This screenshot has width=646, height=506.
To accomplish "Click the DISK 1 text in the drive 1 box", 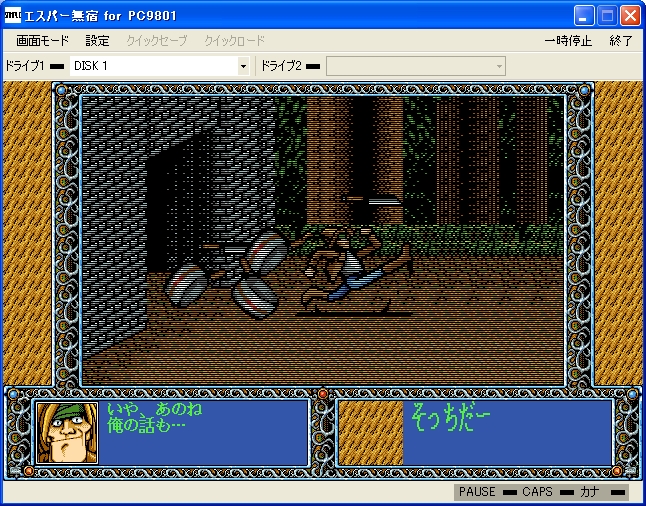I will [x=91, y=66].
